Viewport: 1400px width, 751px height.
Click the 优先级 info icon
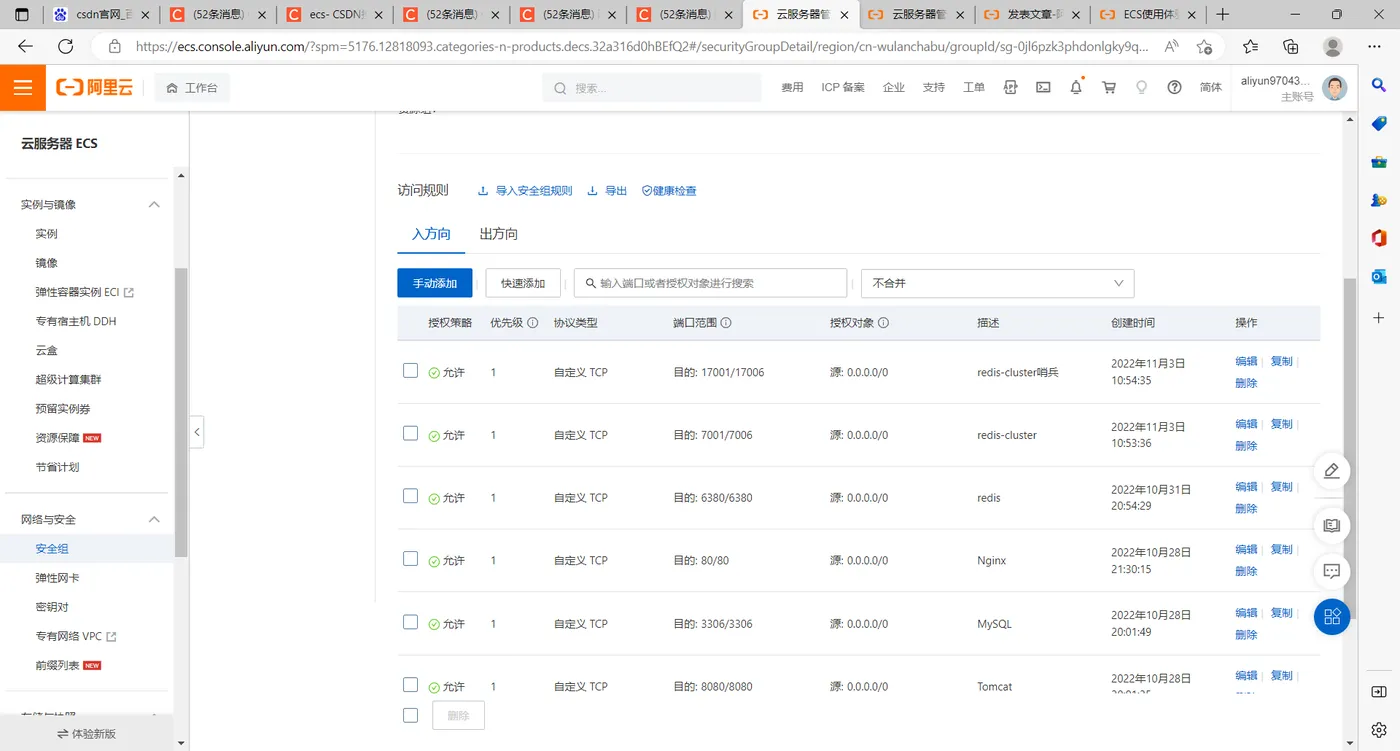(532, 323)
